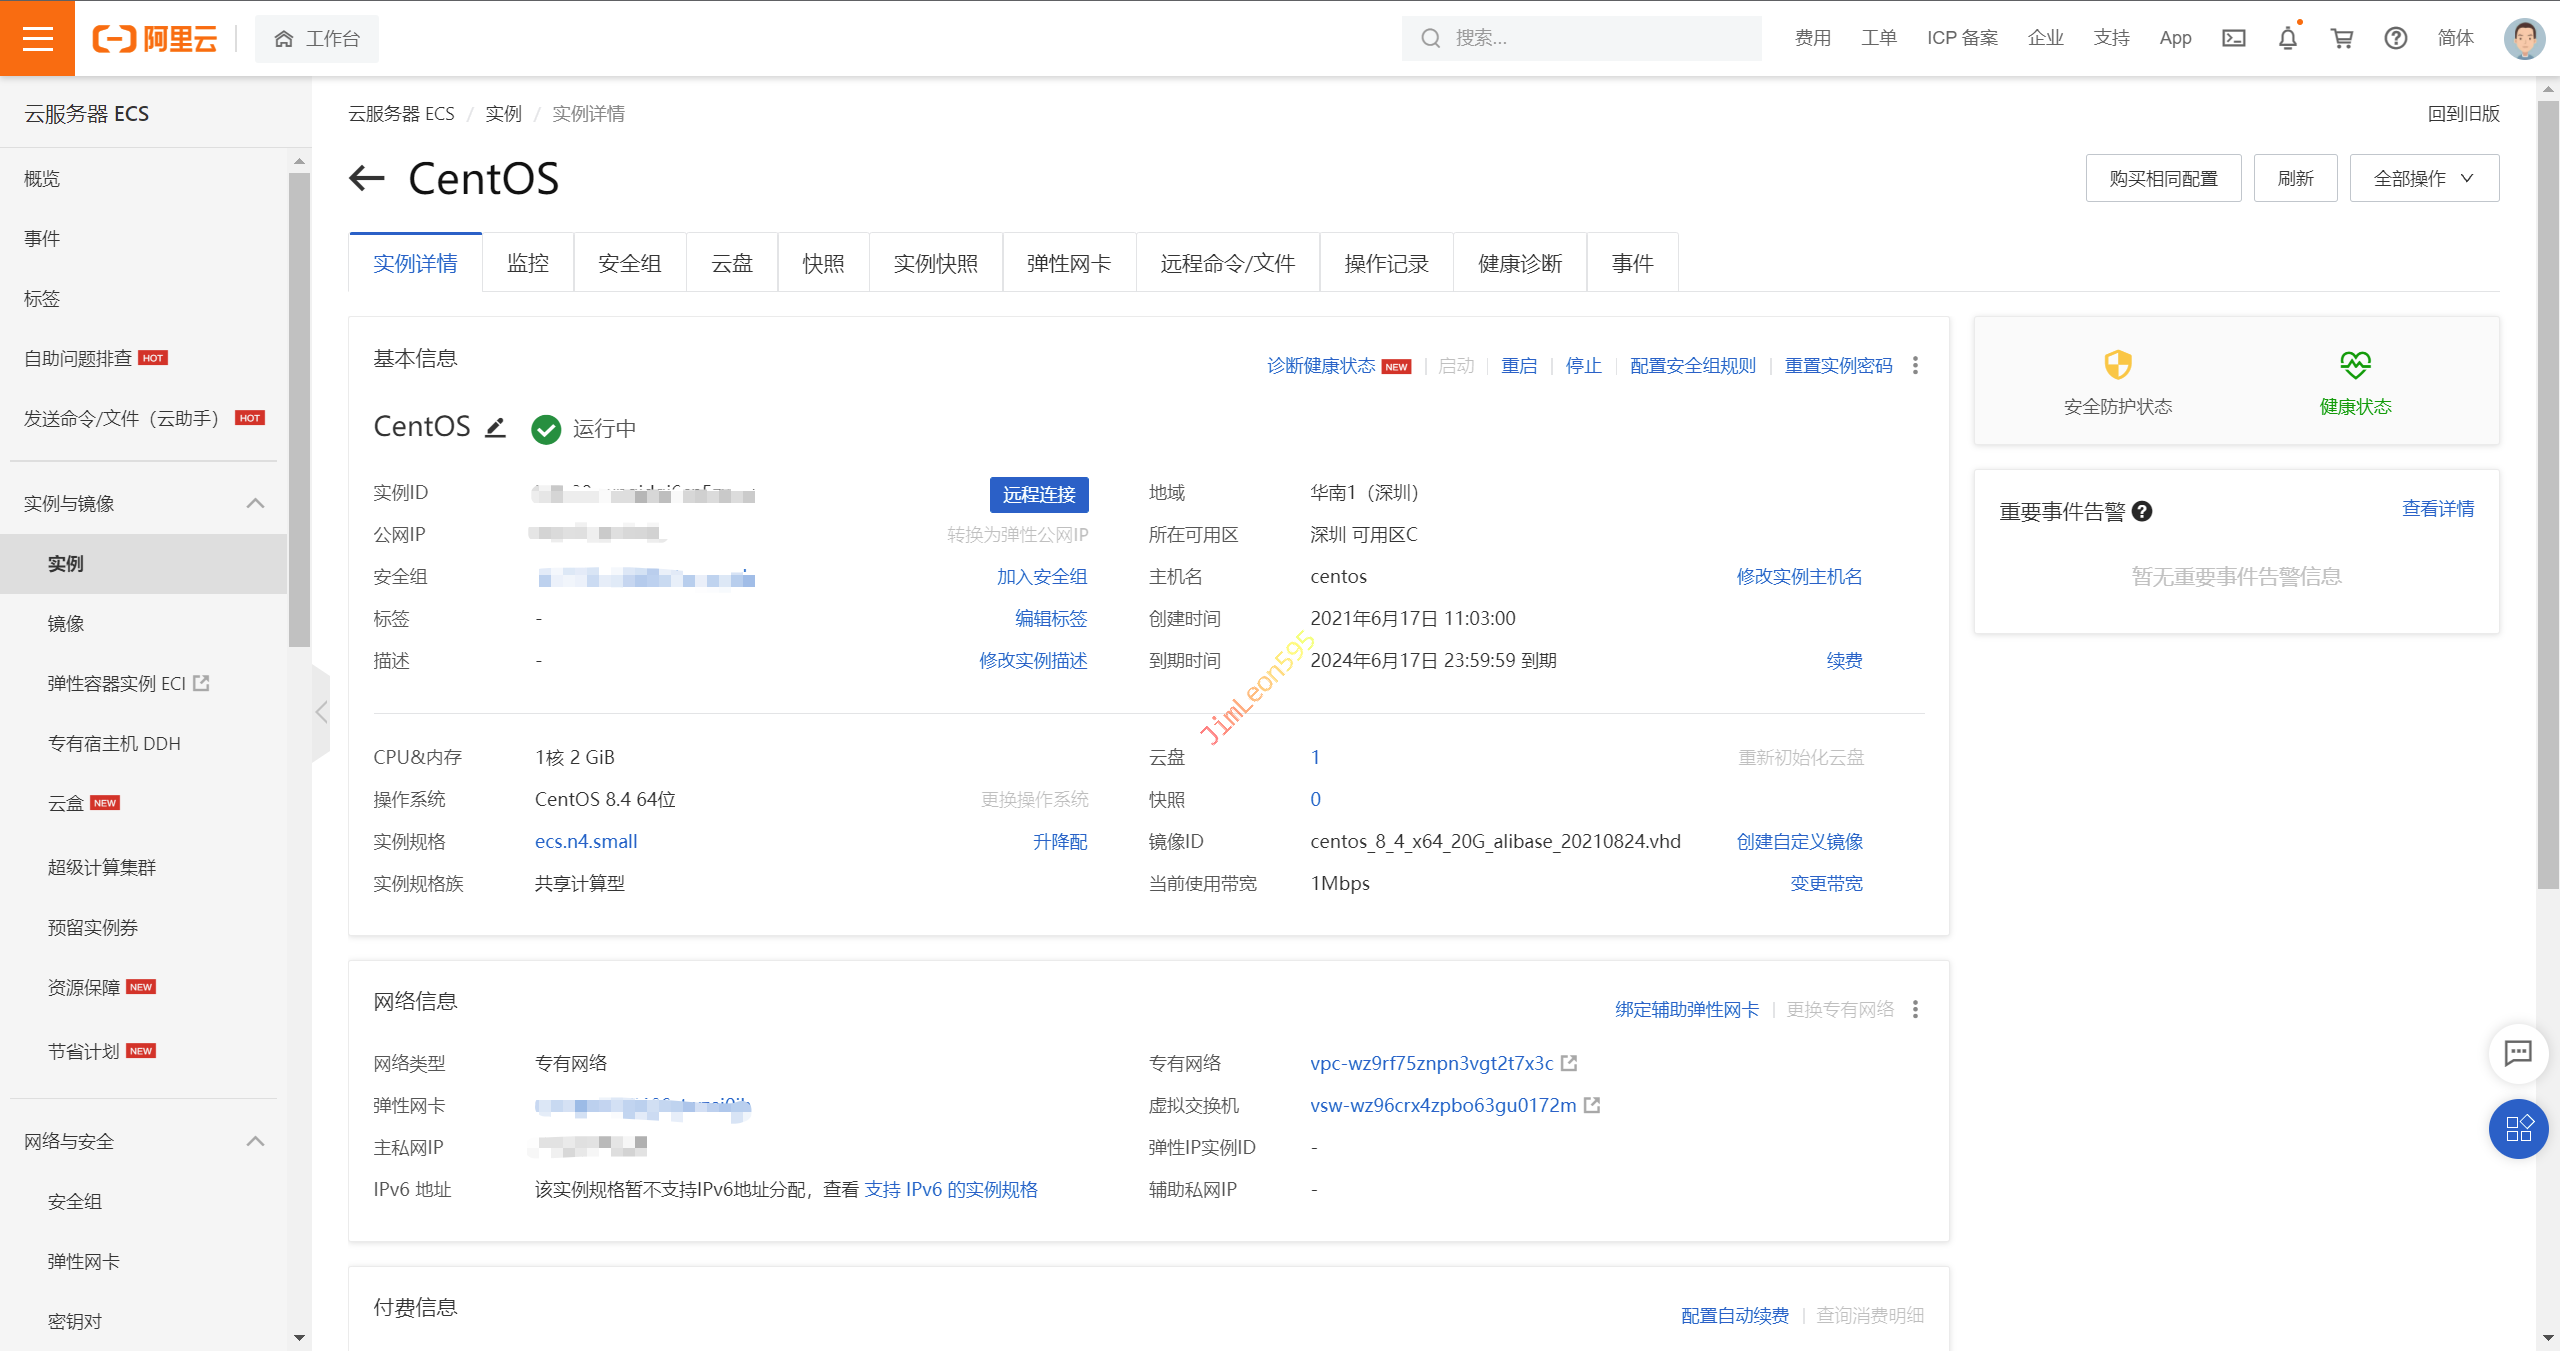Screen dimensions: 2560x1351
Task: Collapse the left sidebar with handle
Action: point(321,712)
